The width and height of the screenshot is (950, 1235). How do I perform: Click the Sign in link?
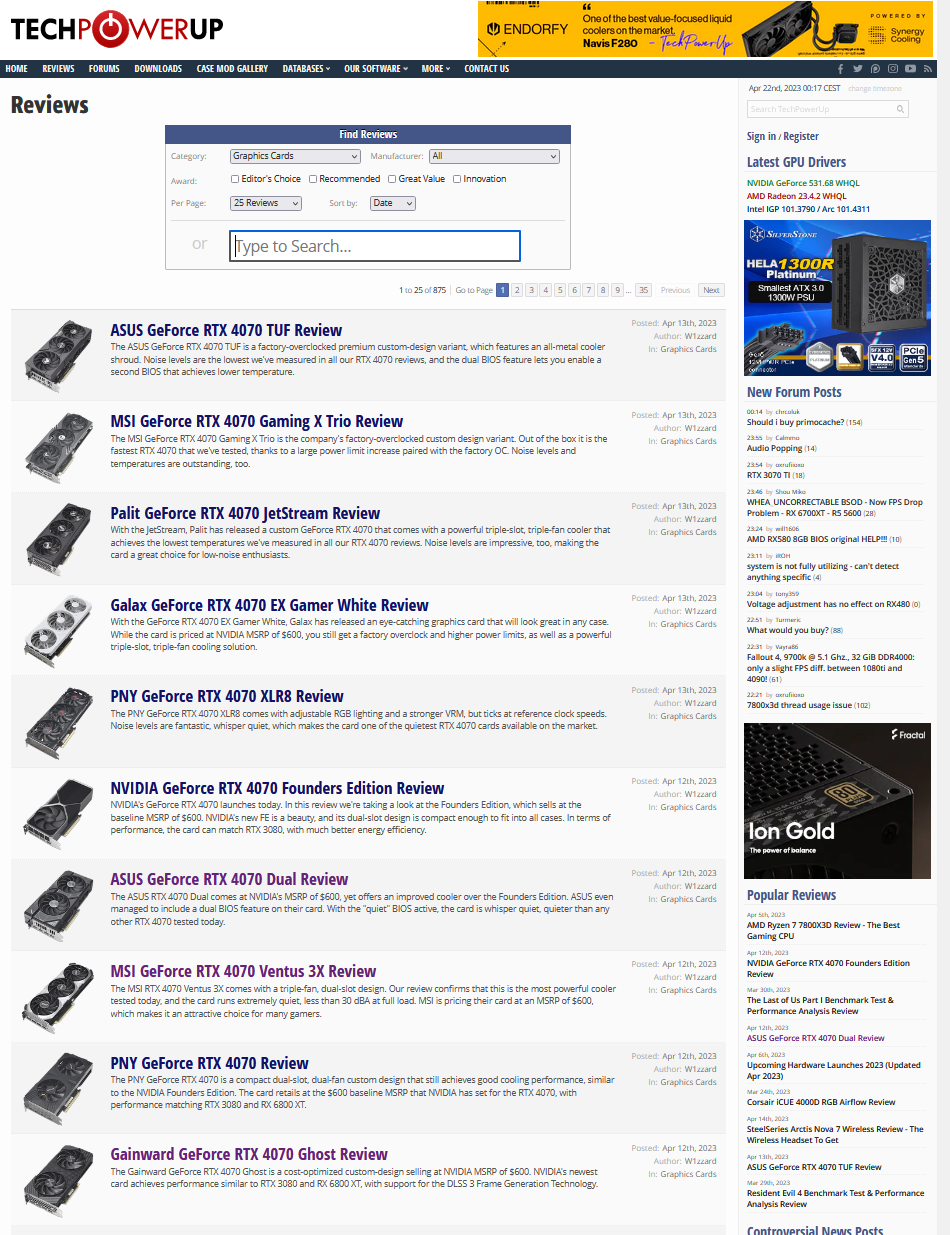[761, 136]
